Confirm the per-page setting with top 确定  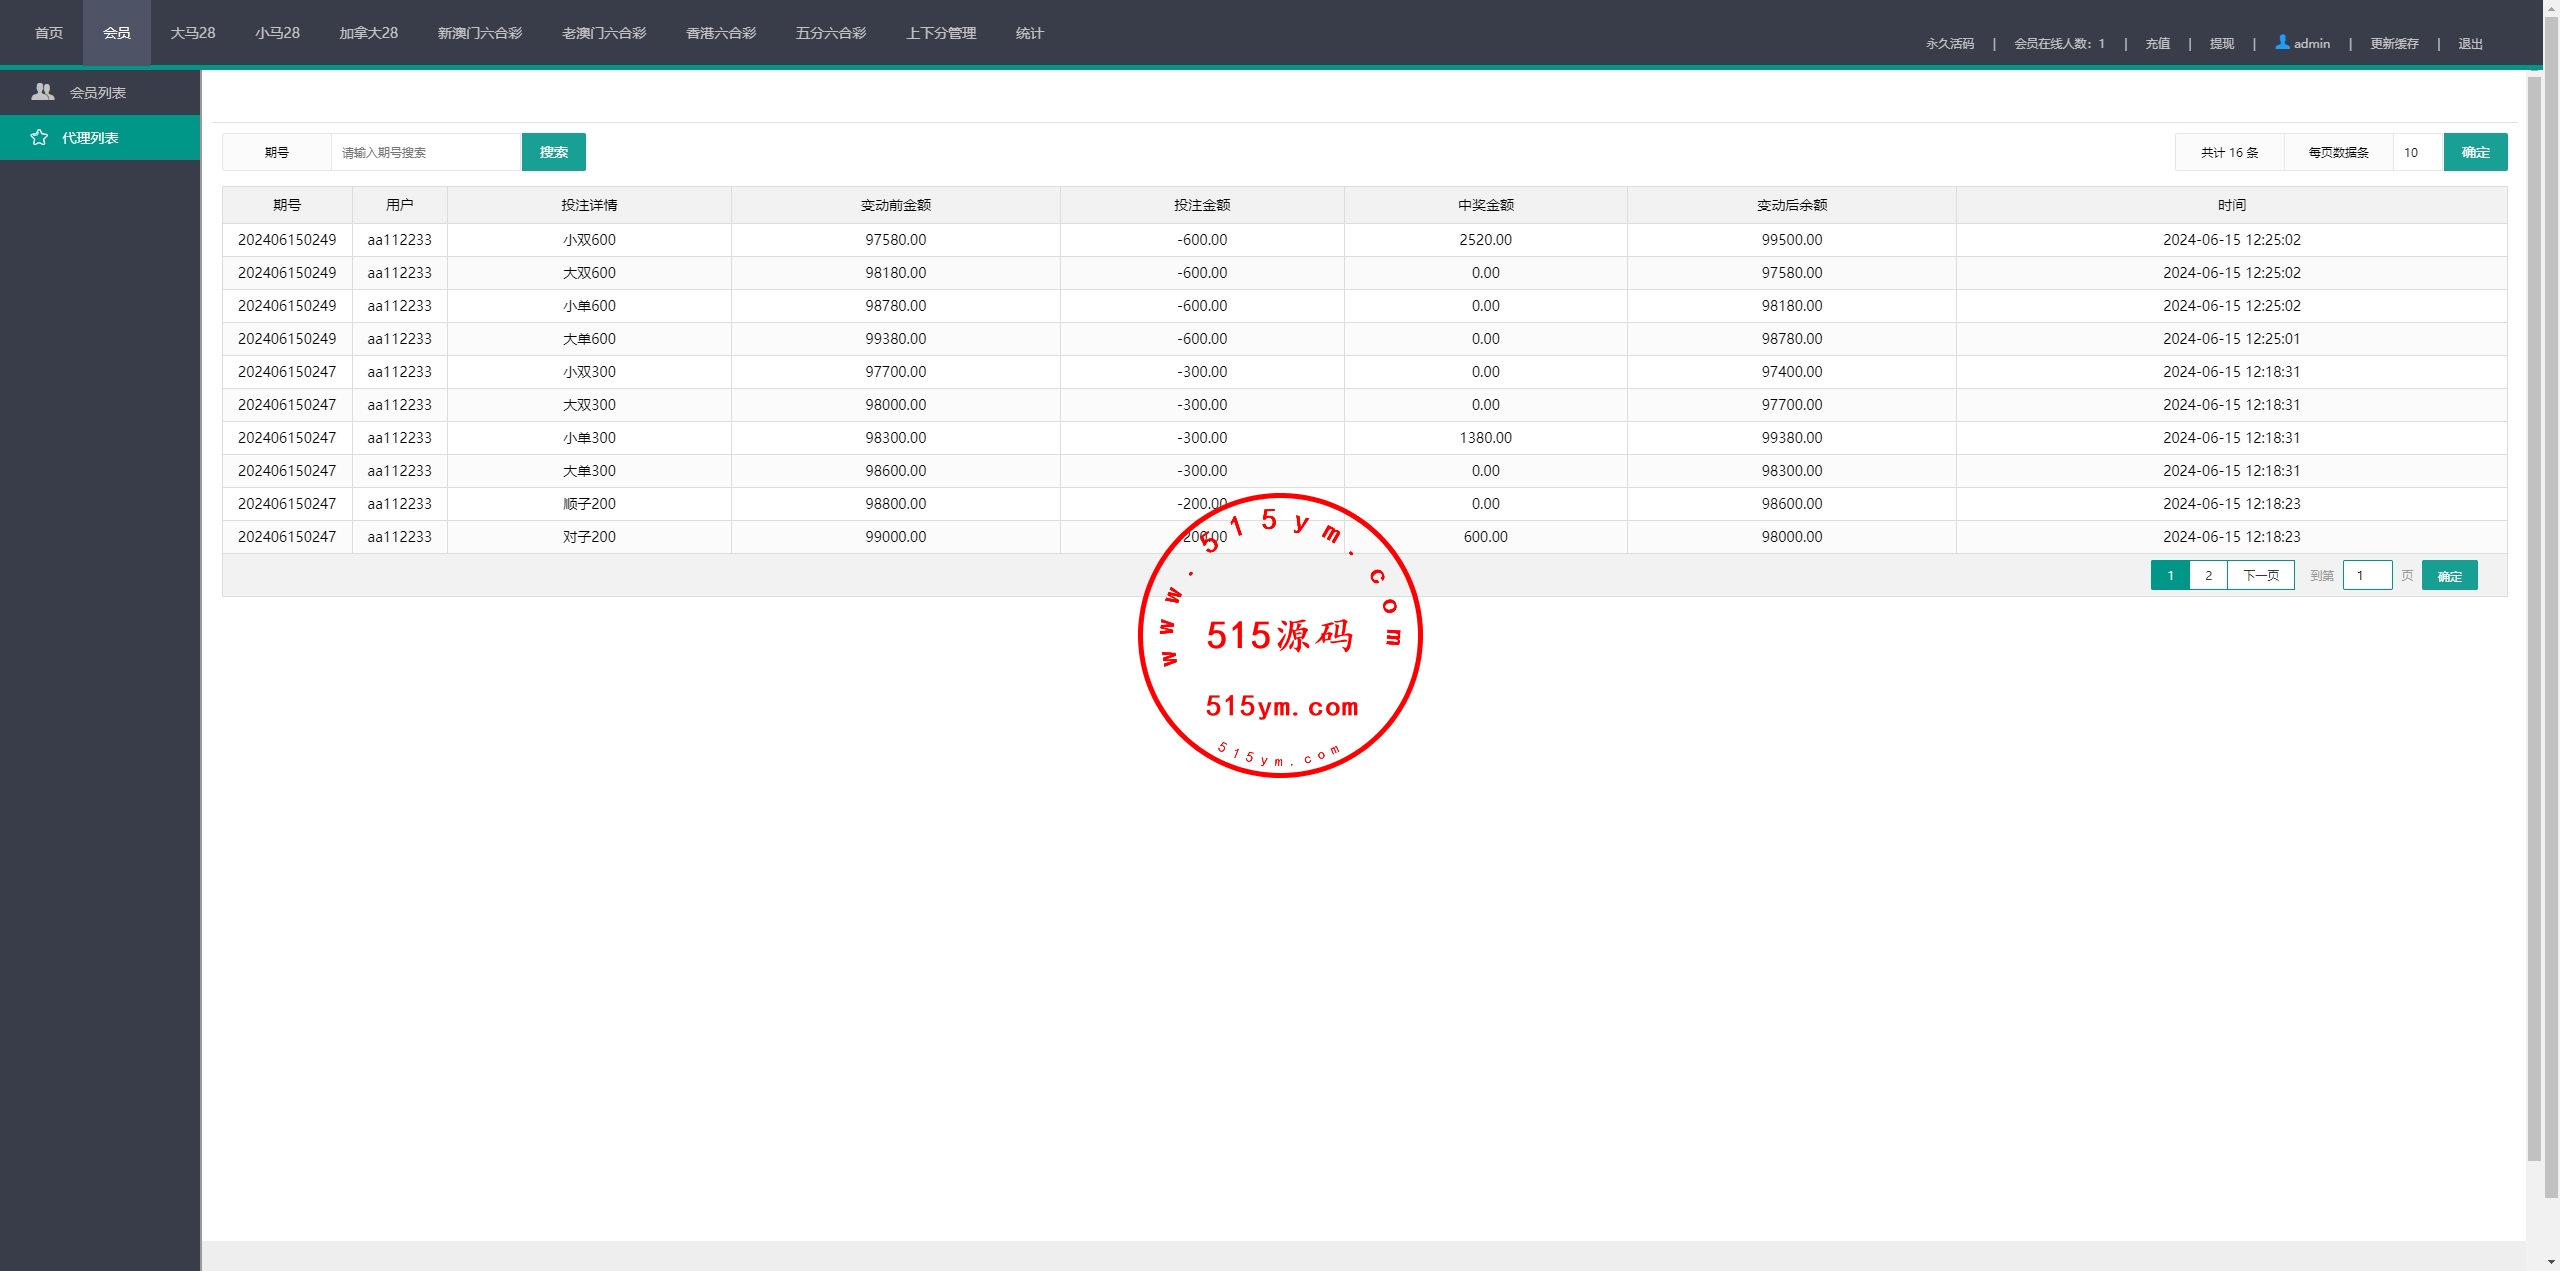pos(2475,153)
